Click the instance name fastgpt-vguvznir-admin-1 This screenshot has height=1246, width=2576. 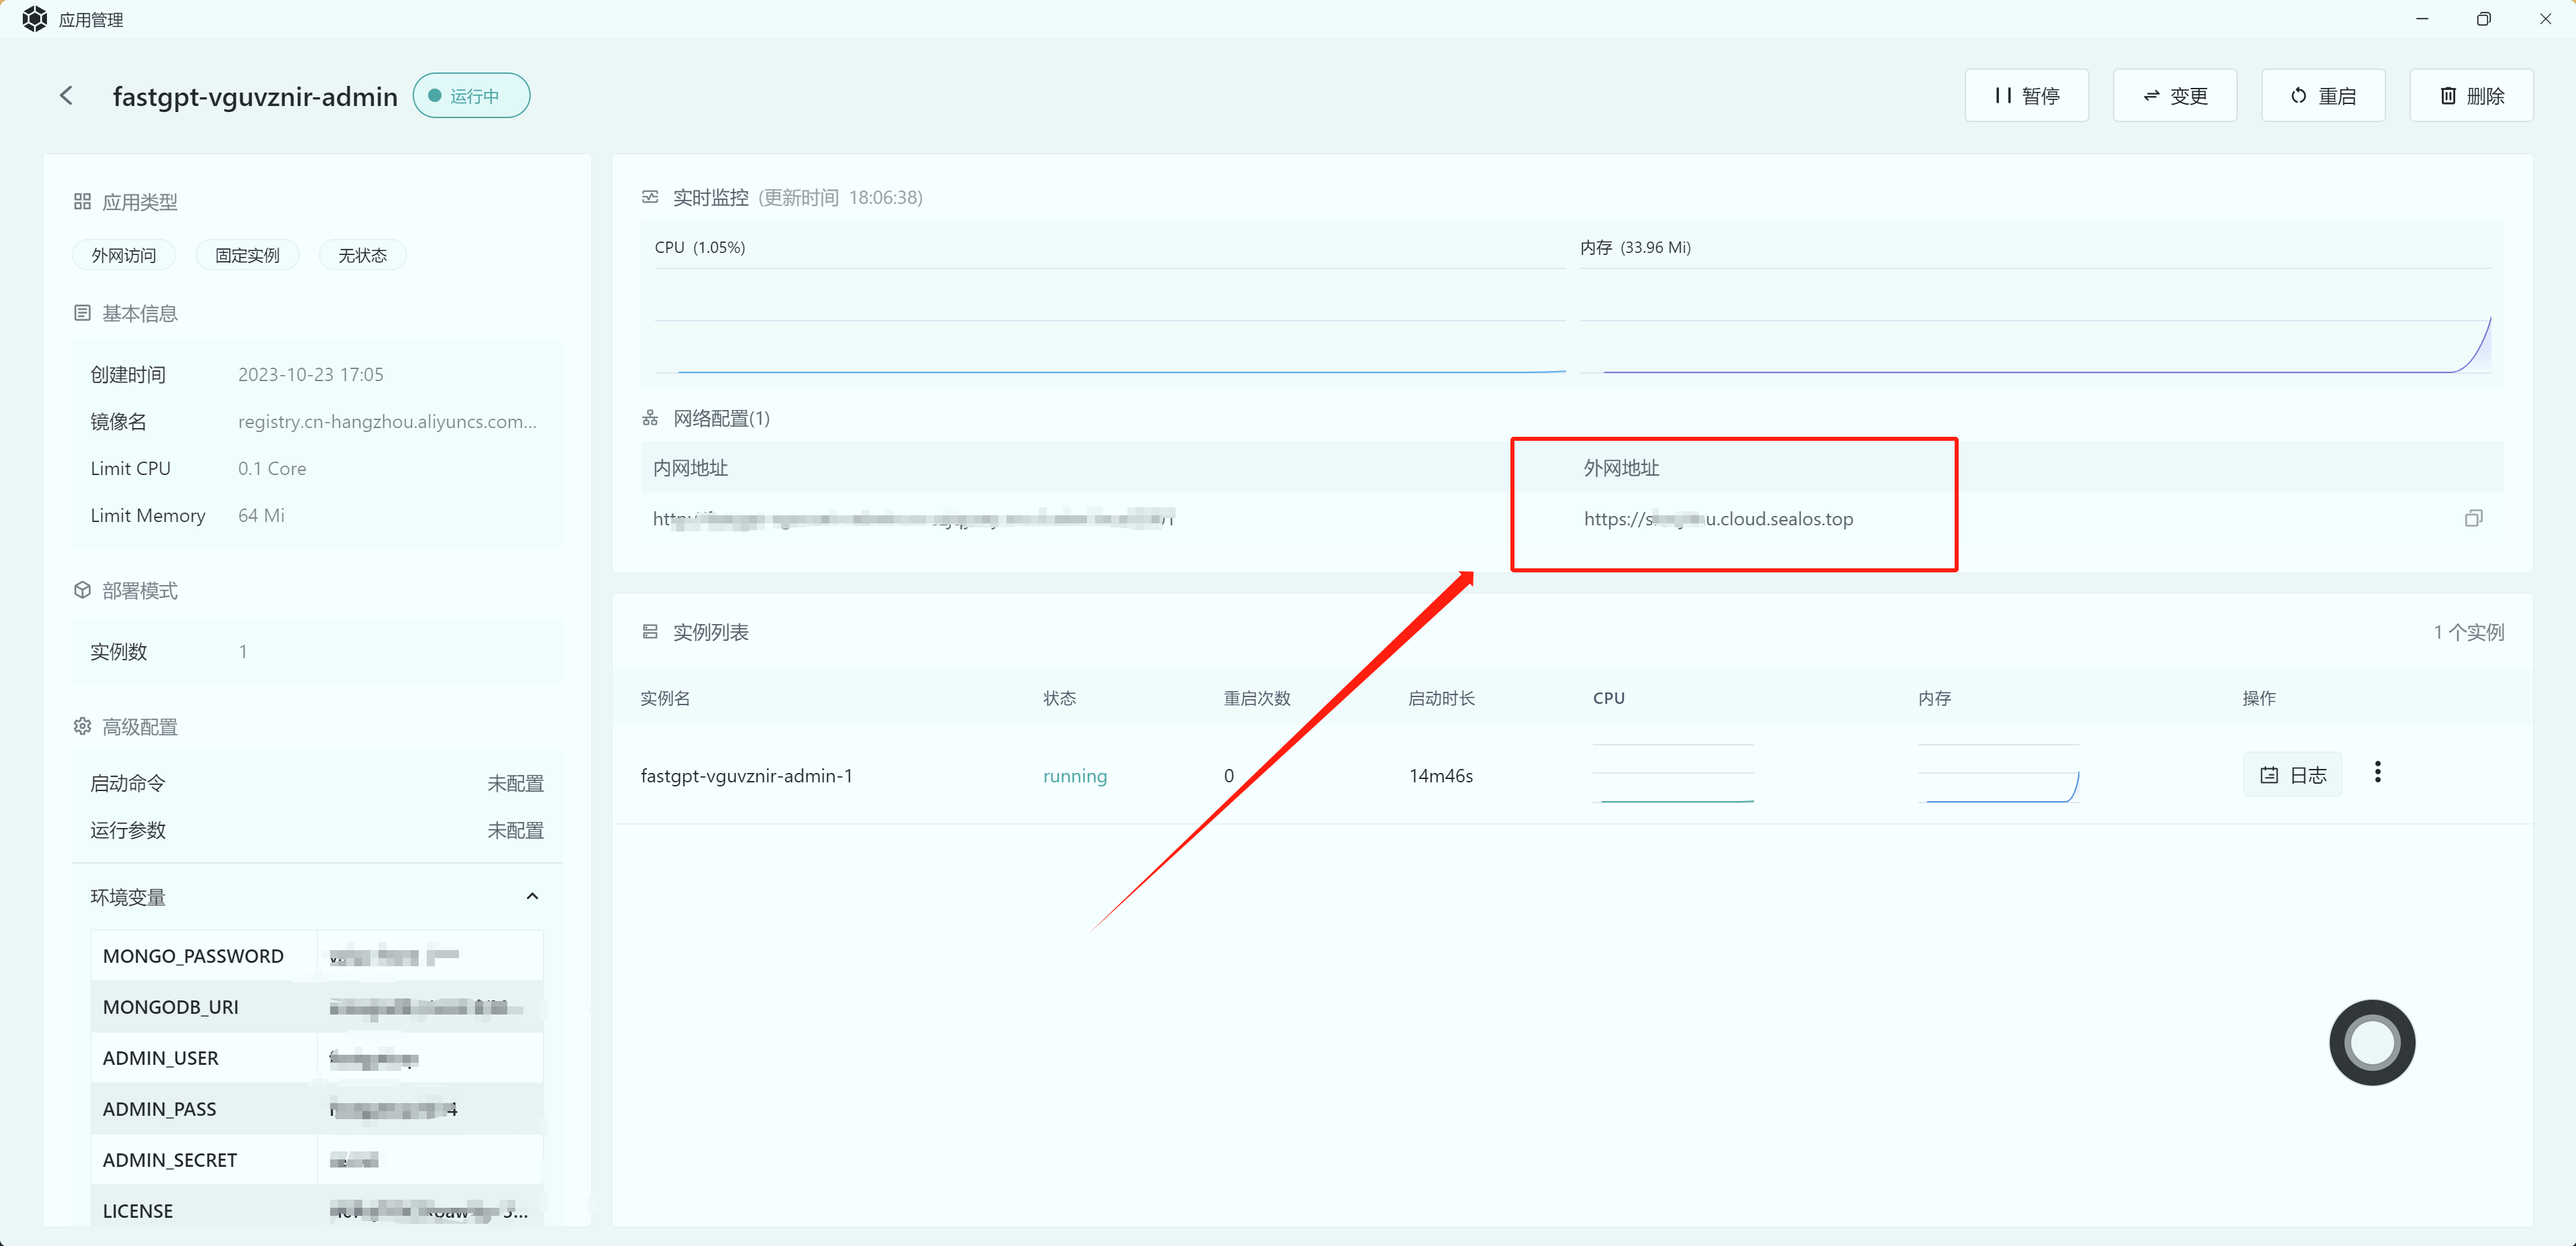(746, 776)
